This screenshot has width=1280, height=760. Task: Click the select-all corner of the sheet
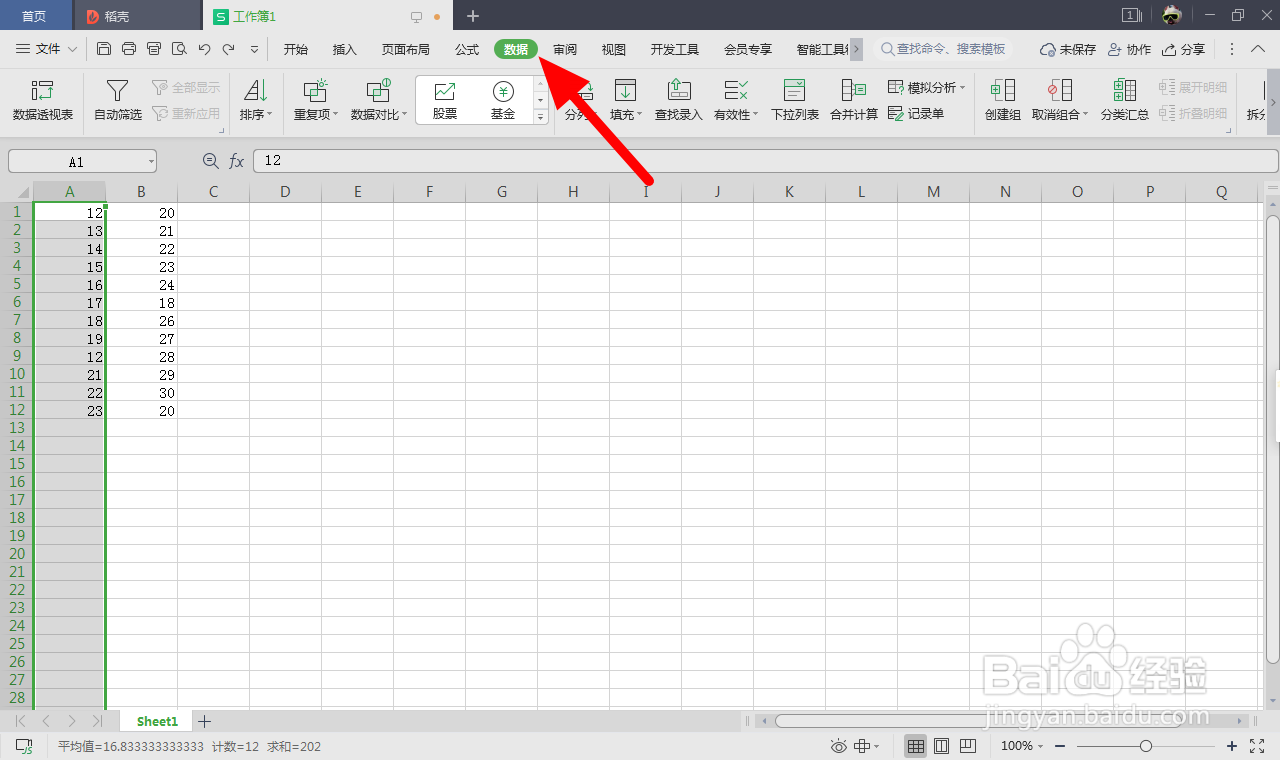16,191
